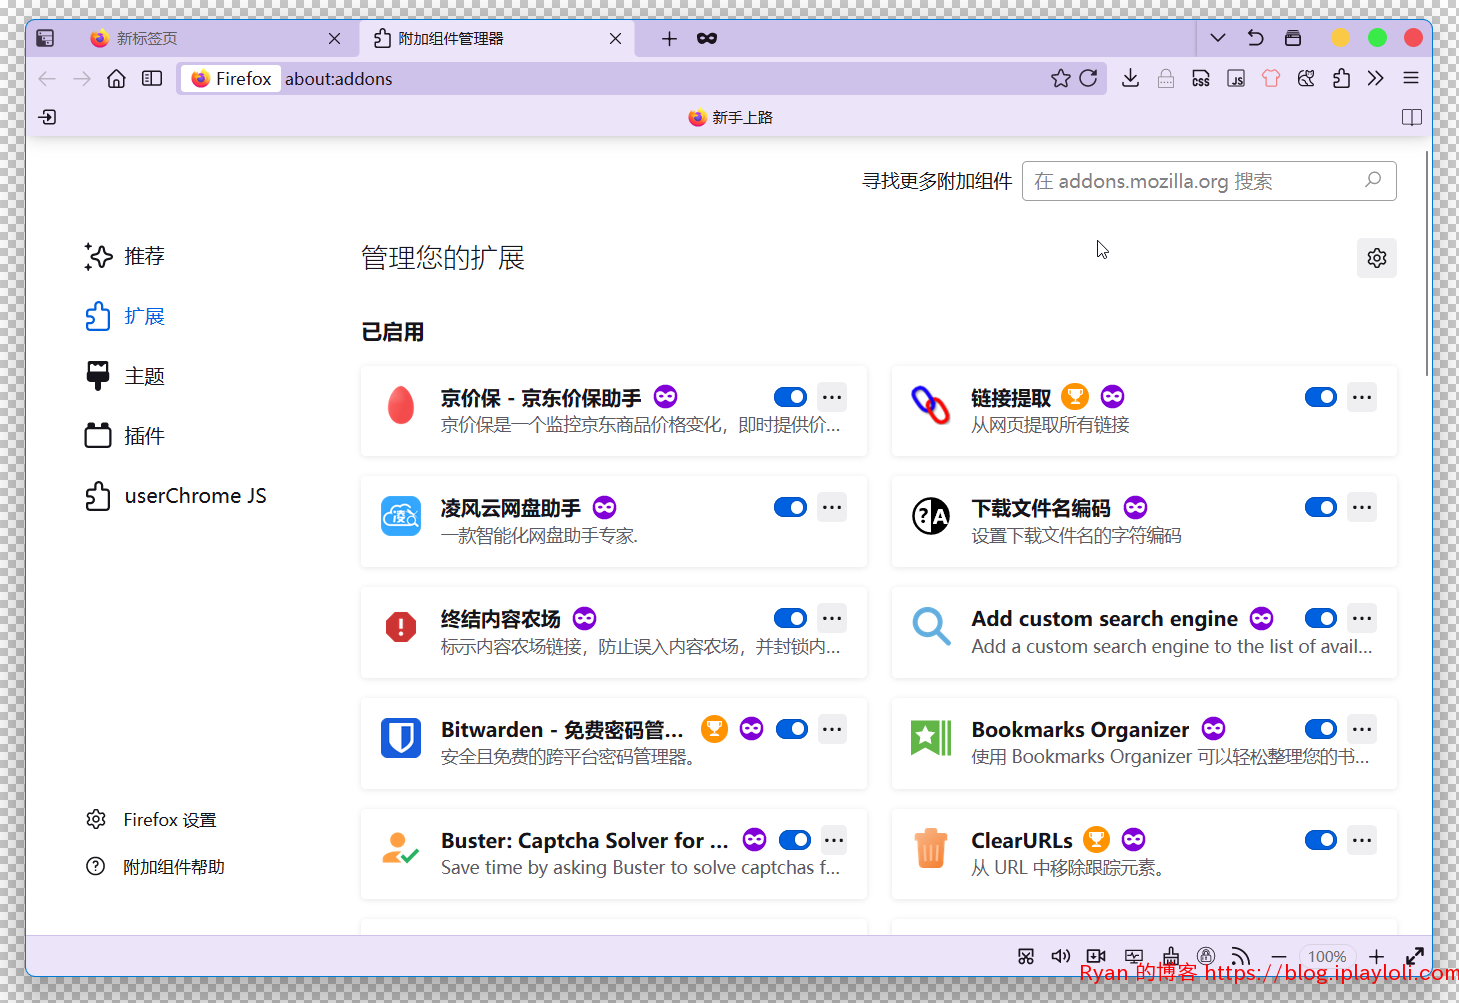Open more options for Add custom search engine
This screenshot has width=1459, height=1003.
(1362, 618)
